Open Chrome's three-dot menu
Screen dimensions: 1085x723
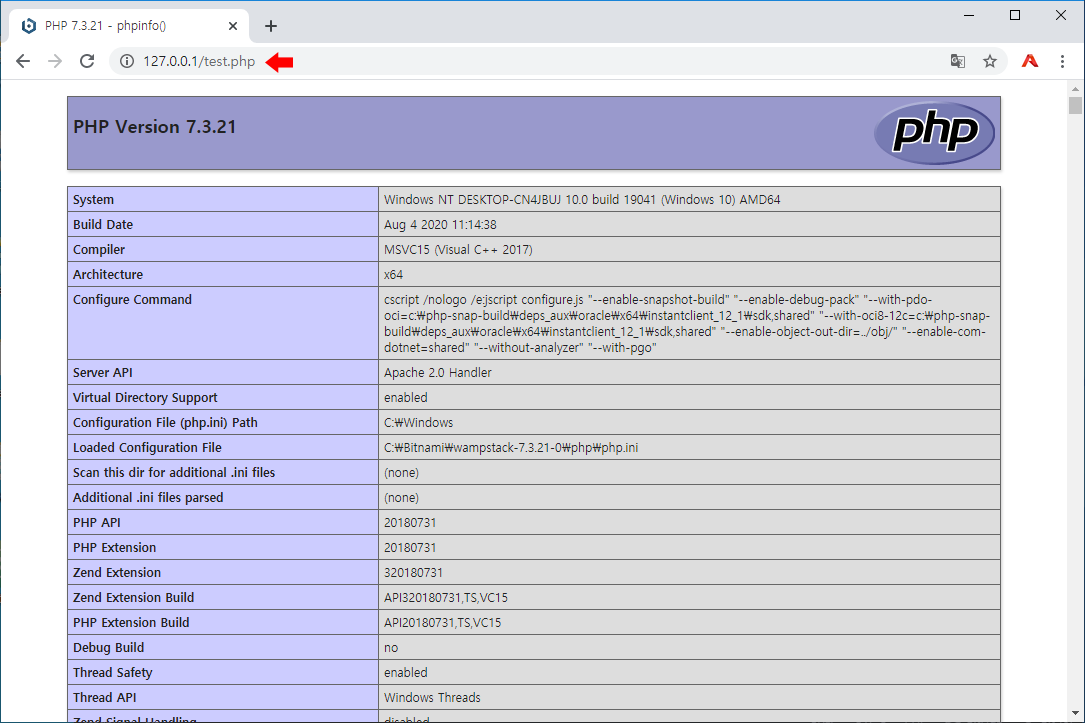1062,62
